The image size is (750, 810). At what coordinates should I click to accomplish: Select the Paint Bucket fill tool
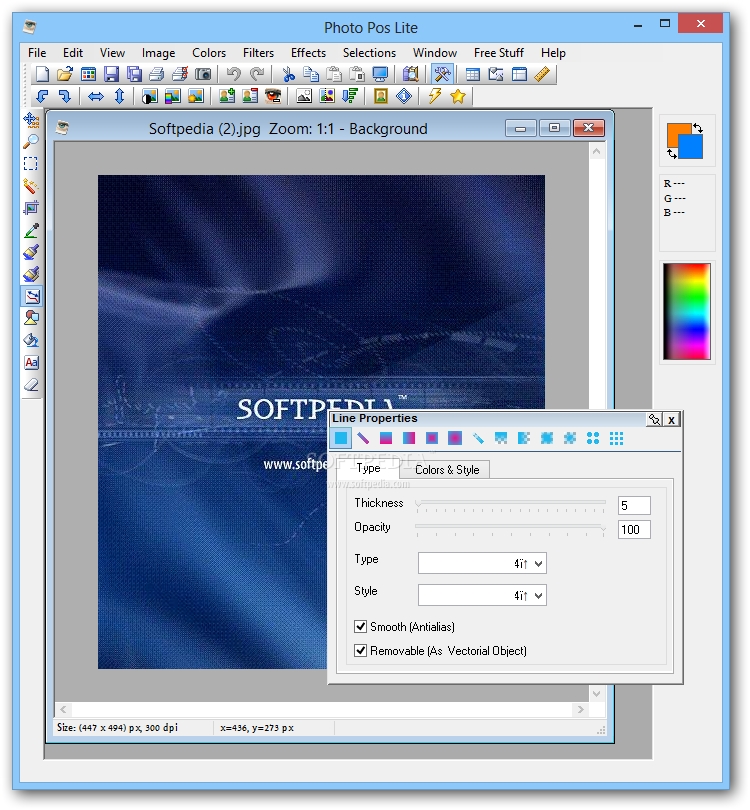(x=31, y=340)
